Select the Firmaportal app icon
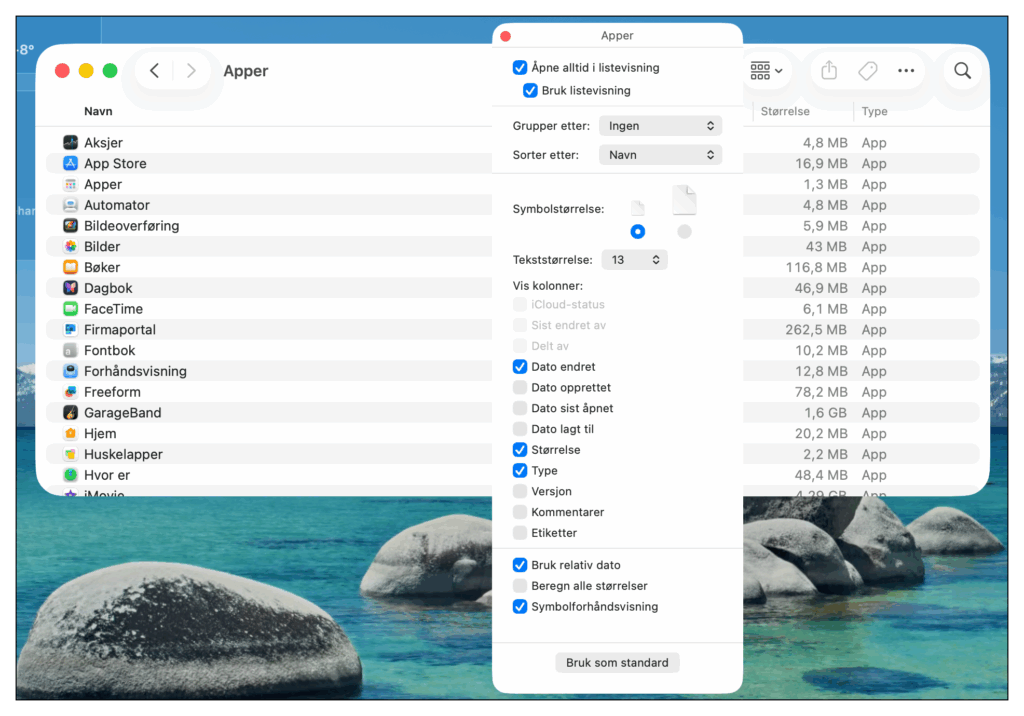 coord(71,330)
